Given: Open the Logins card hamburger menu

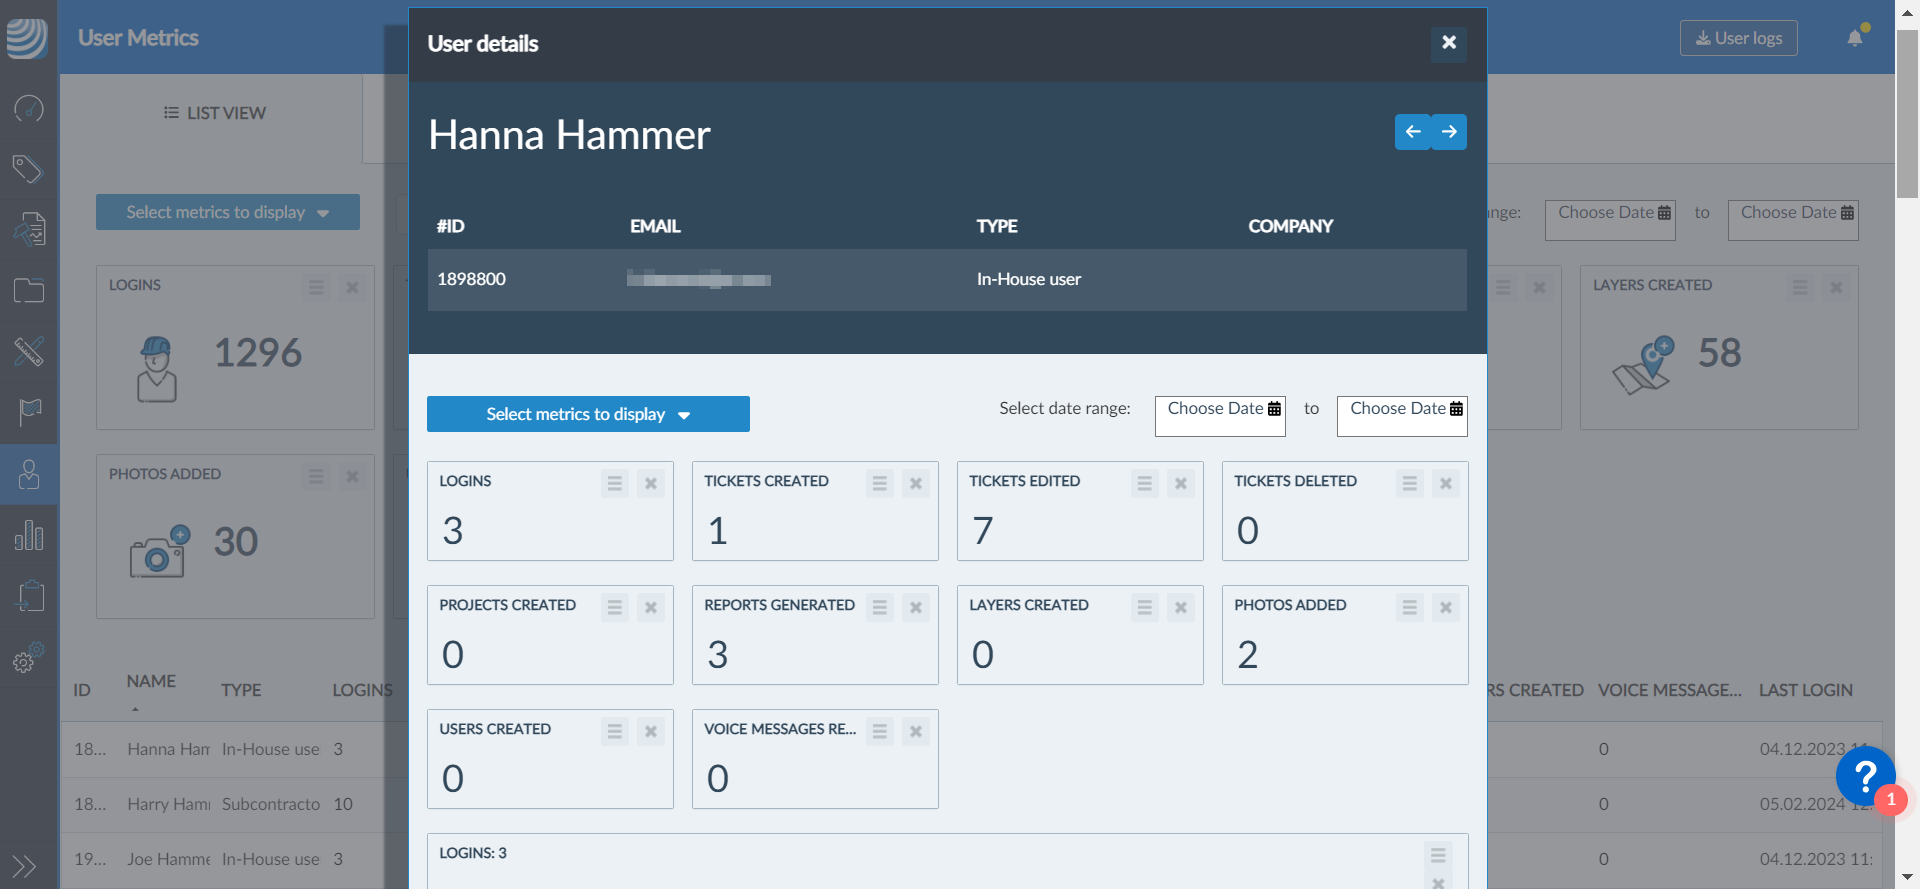Looking at the screenshot, I should click(x=614, y=484).
